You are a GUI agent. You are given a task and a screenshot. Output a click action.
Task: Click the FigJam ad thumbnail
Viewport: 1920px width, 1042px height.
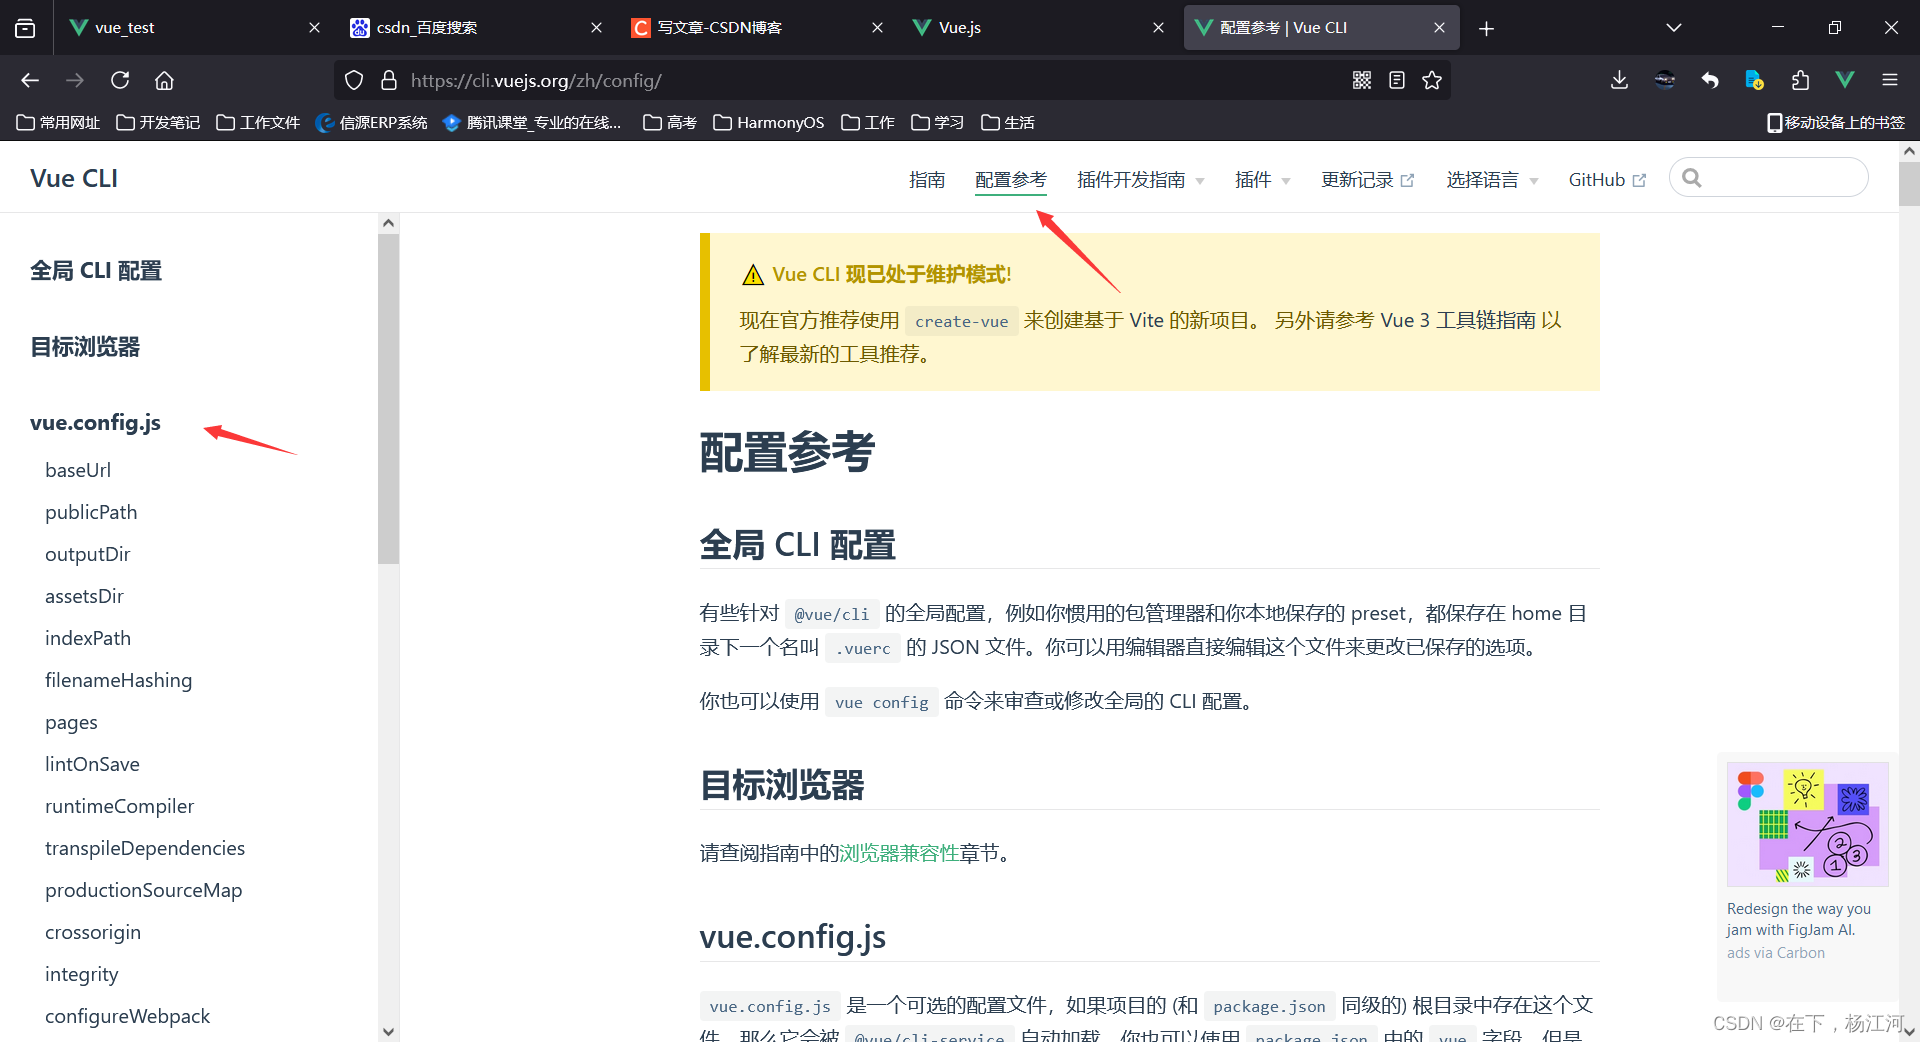1807,824
